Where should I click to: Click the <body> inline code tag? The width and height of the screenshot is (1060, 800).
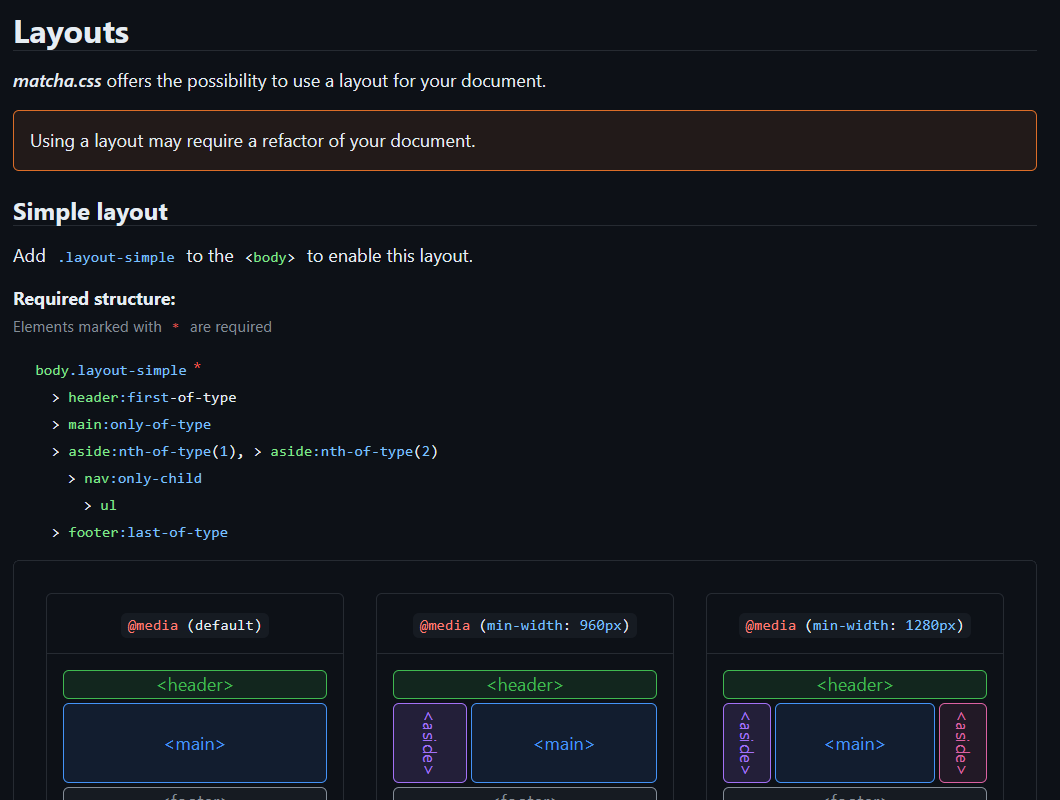pos(270,257)
